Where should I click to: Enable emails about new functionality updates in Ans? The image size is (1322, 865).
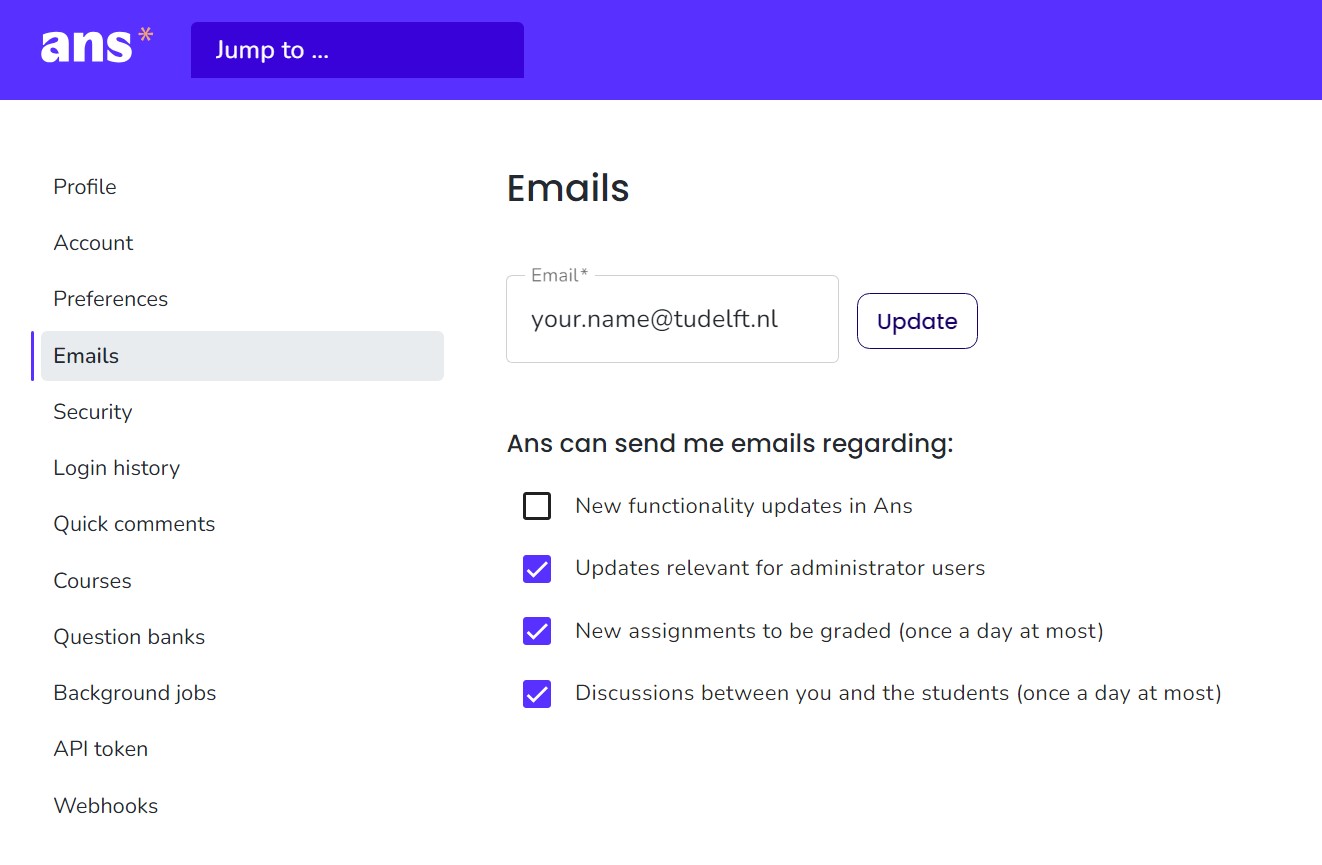(x=537, y=506)
